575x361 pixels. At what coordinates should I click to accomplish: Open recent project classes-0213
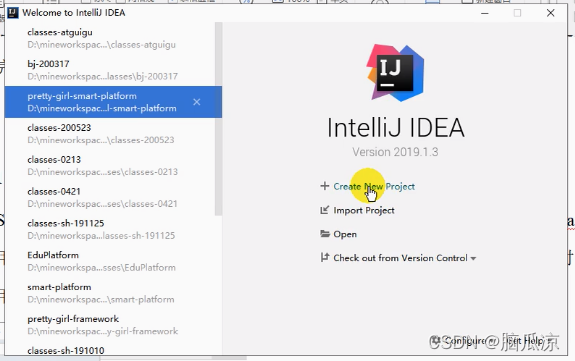[110, 166]
